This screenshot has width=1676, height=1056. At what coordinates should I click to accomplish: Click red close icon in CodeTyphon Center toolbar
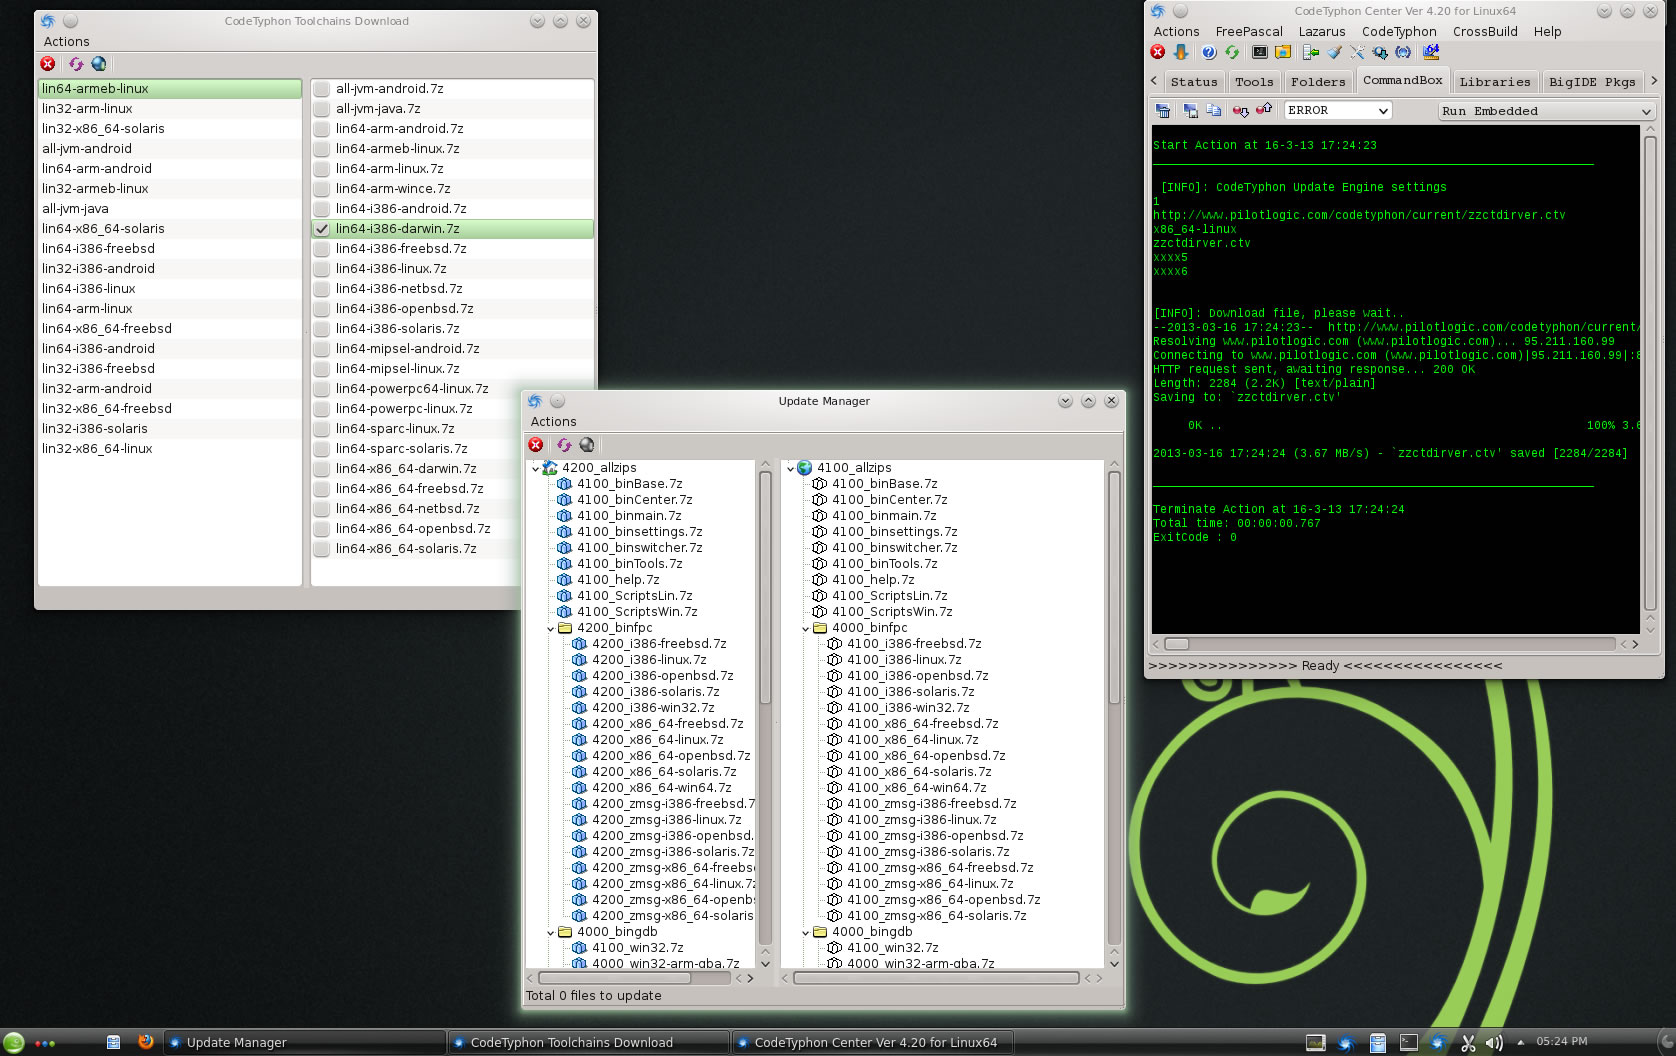click(1158, 52)
